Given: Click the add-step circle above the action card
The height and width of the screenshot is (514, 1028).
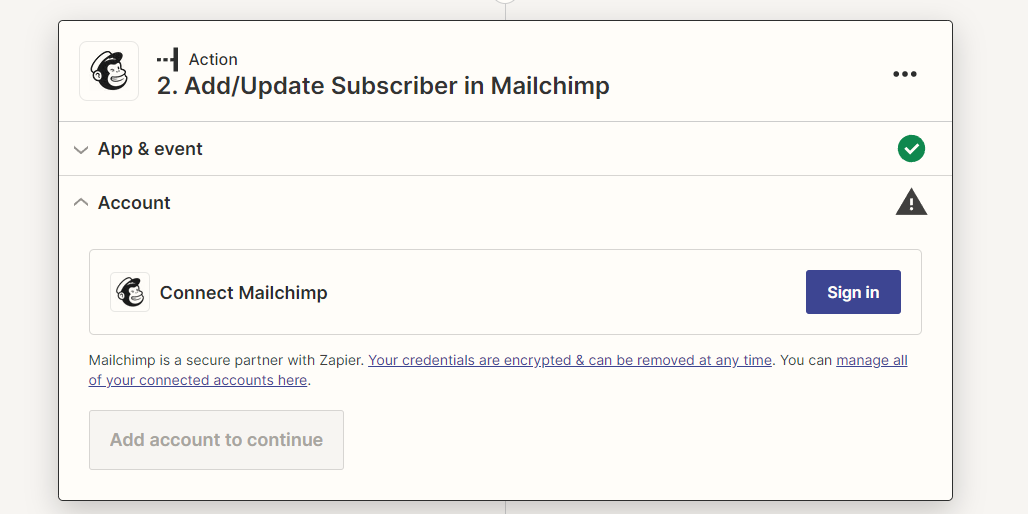Looking at the screenshot, I should [505, 2].
